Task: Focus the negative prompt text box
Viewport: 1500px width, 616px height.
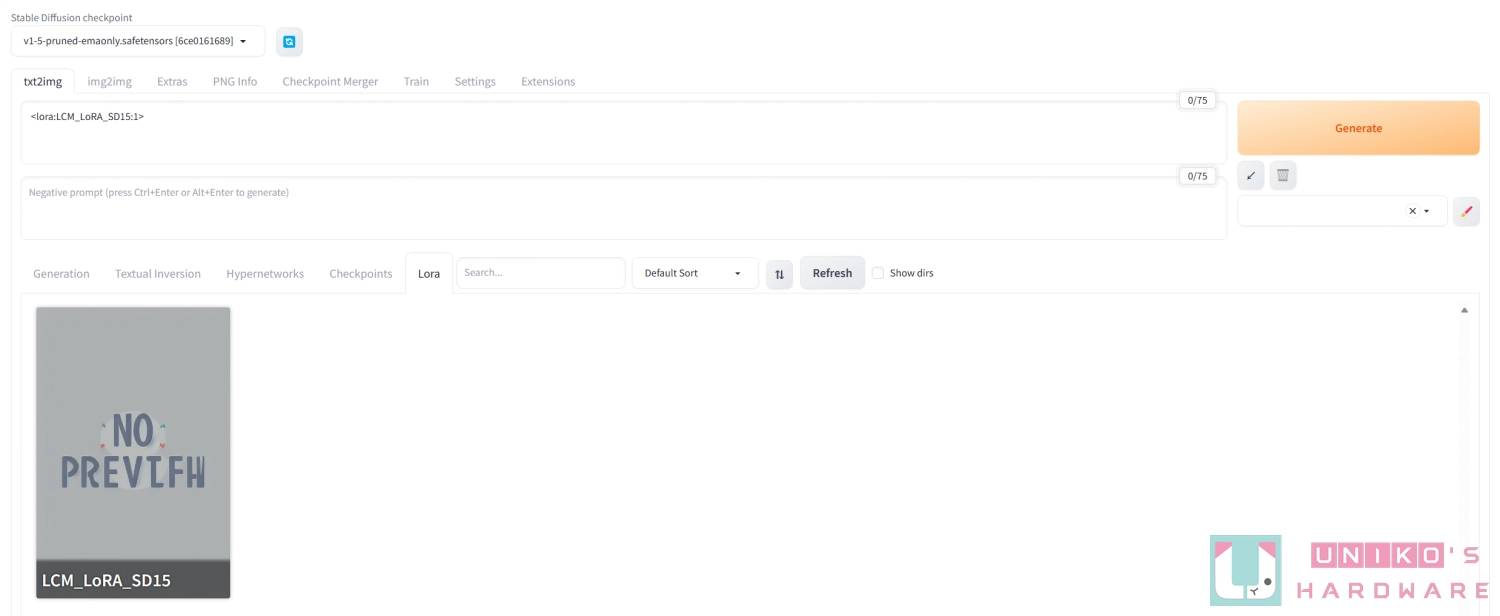Action: (620, 208)
